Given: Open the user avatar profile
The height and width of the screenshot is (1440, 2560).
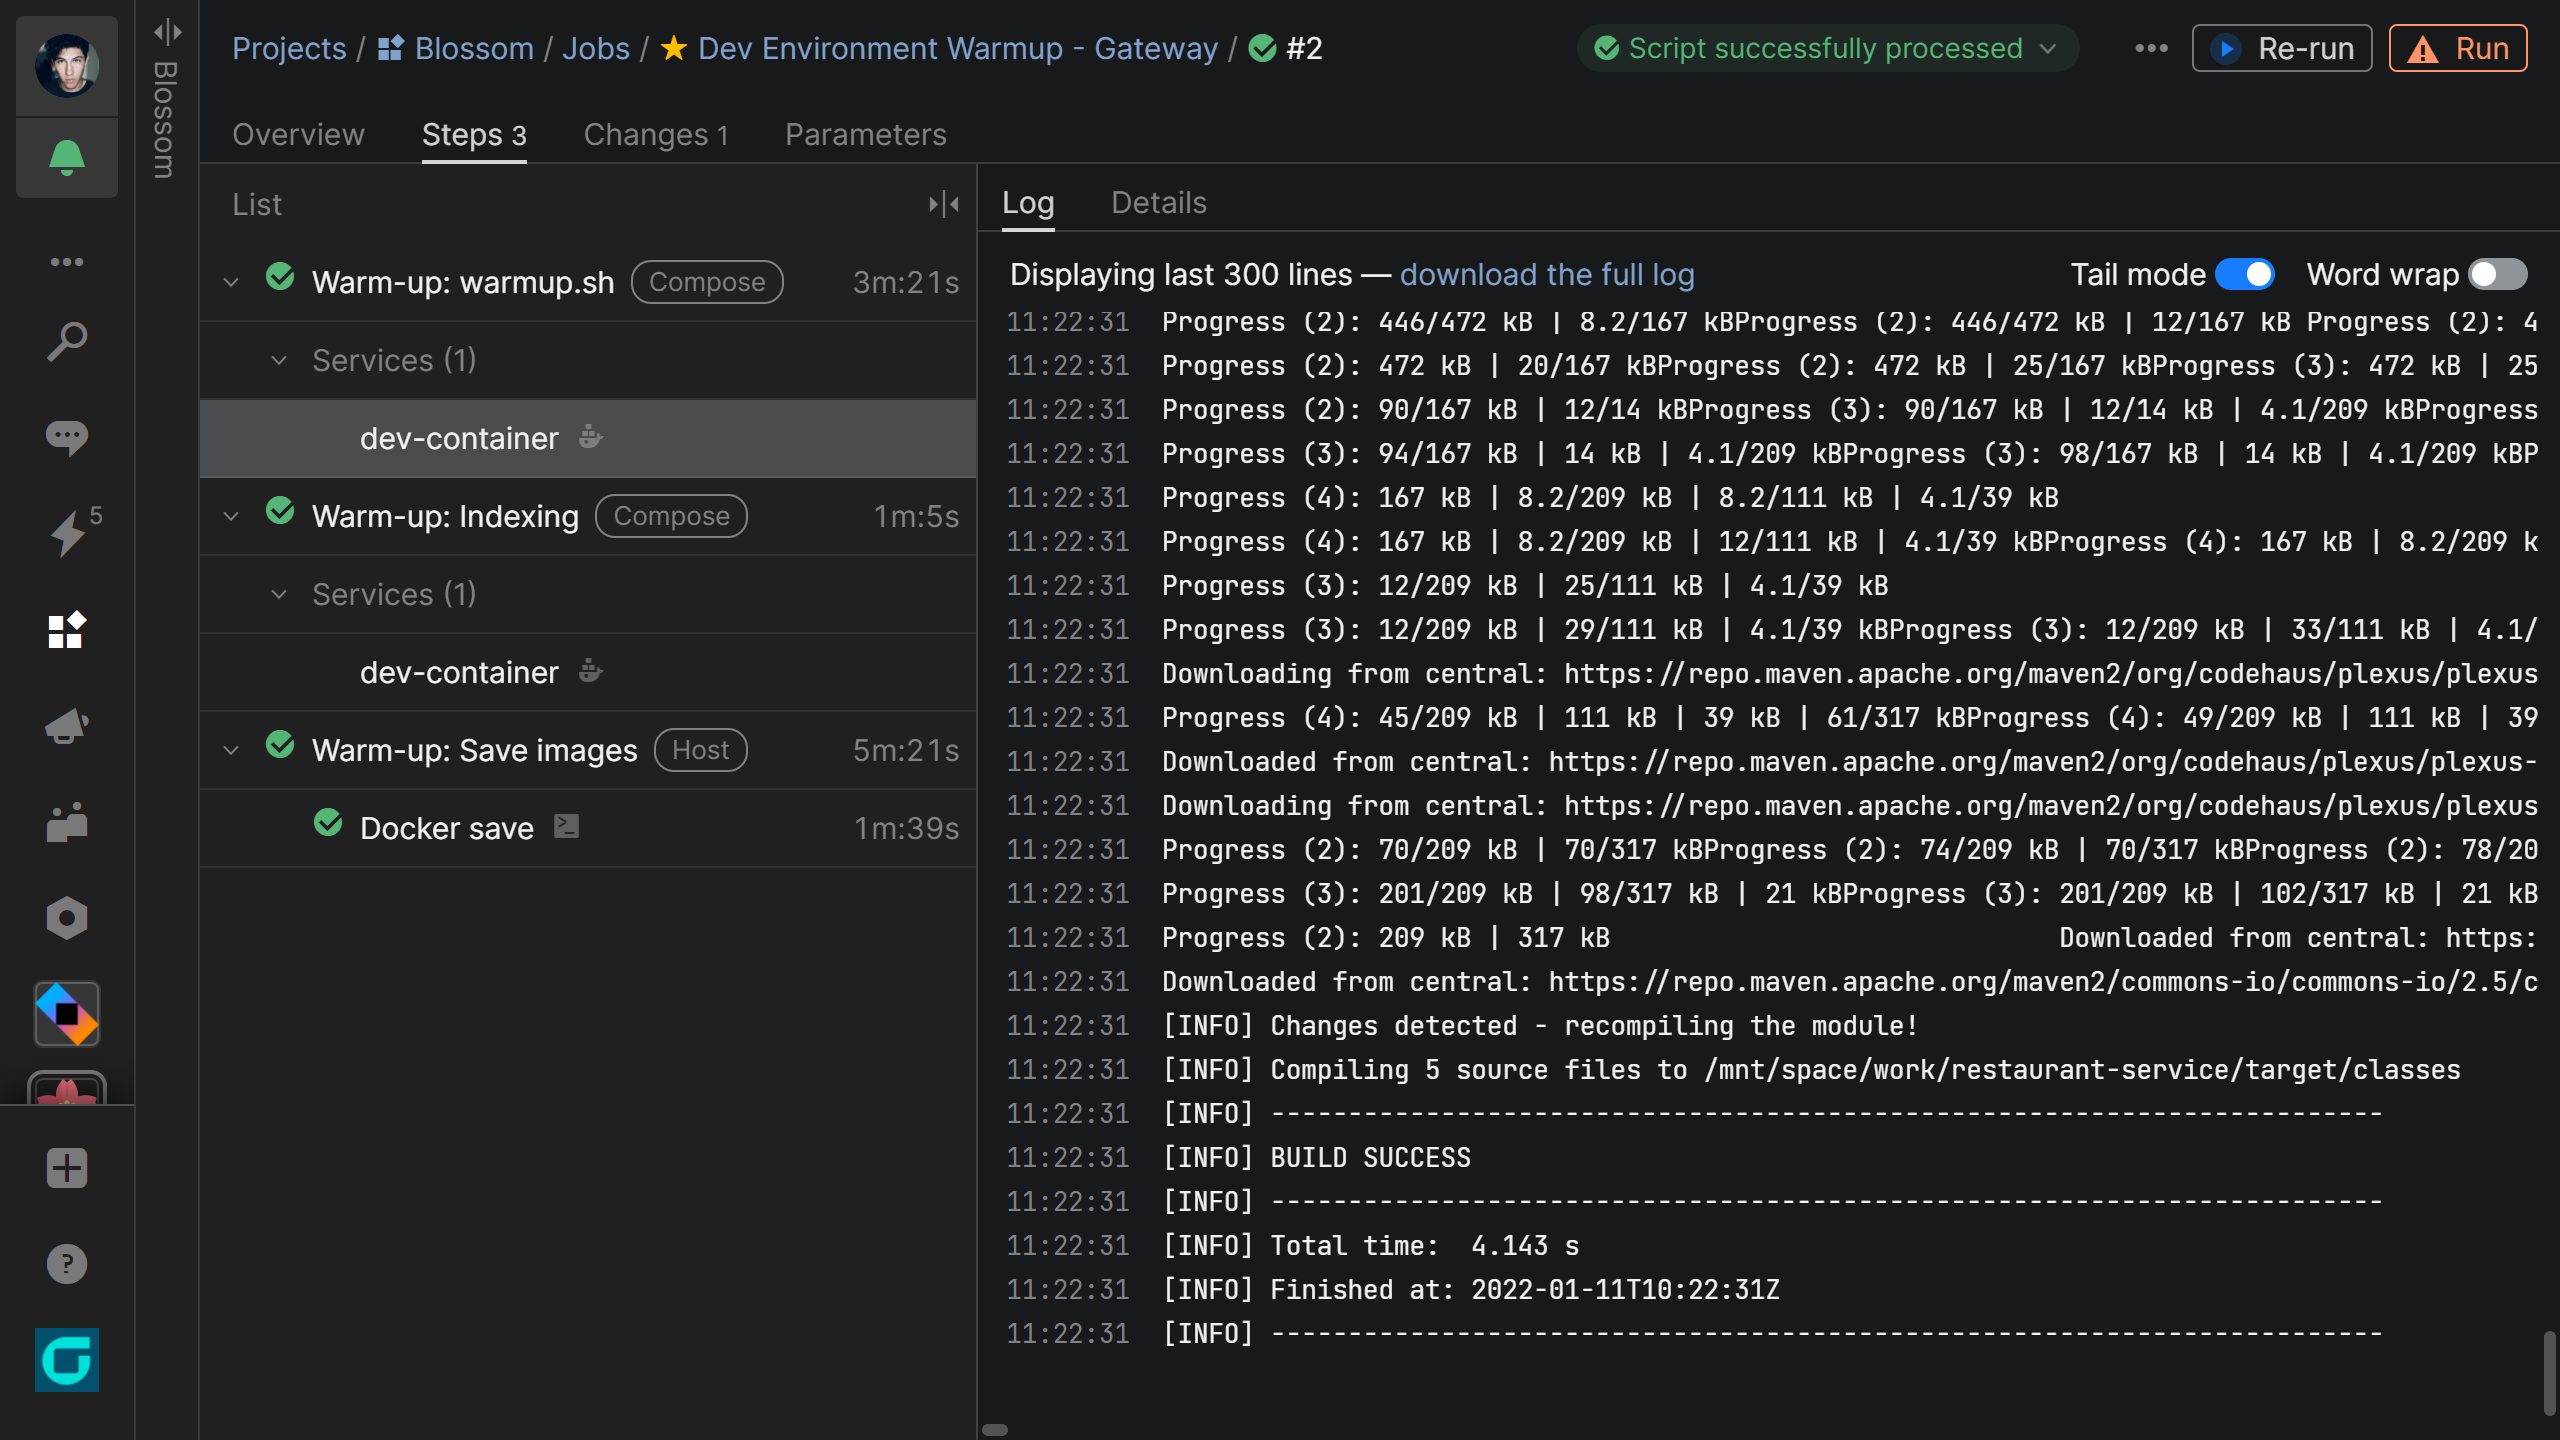Looking at the screenshot, I should pyautogui.click(x=67, y=66).
